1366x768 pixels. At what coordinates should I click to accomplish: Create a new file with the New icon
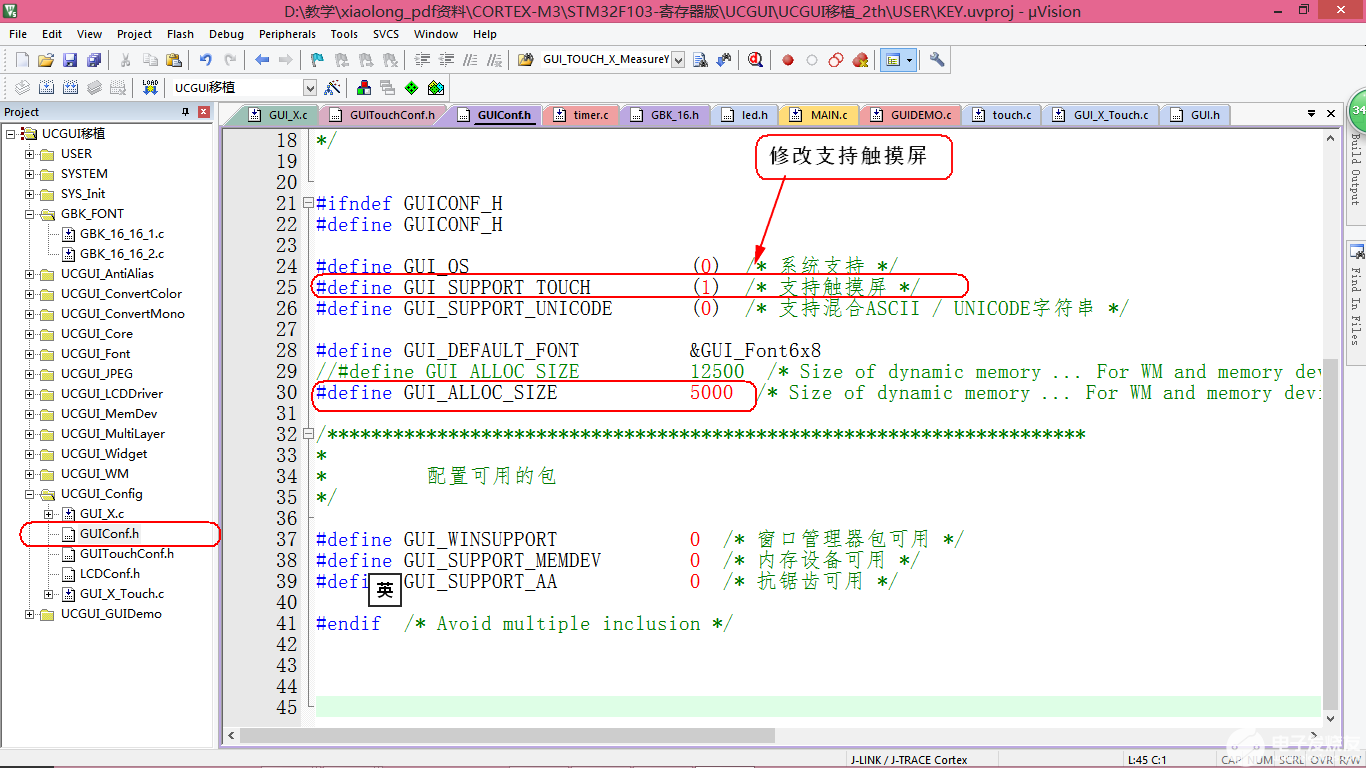22,60
